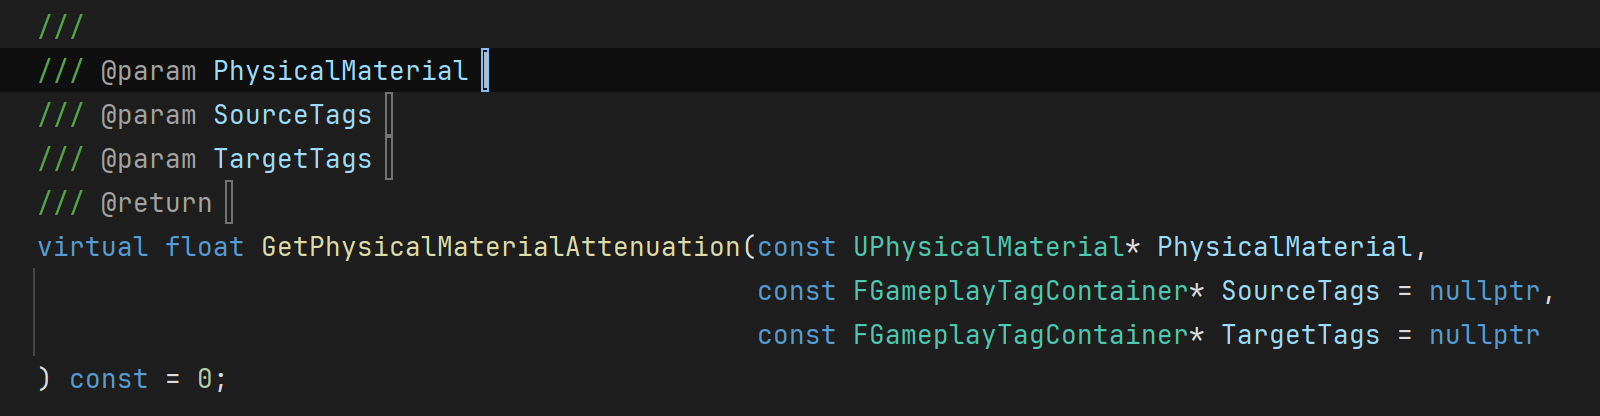Click FGameplayTagContainer type on the SourceTags line
The width and height of the screenshot is (1600, 416).
pos(1020,291)
